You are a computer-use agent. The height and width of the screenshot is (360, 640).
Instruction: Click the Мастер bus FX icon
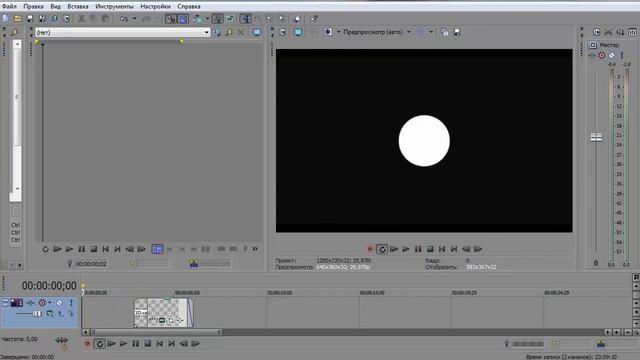(592, 55)
